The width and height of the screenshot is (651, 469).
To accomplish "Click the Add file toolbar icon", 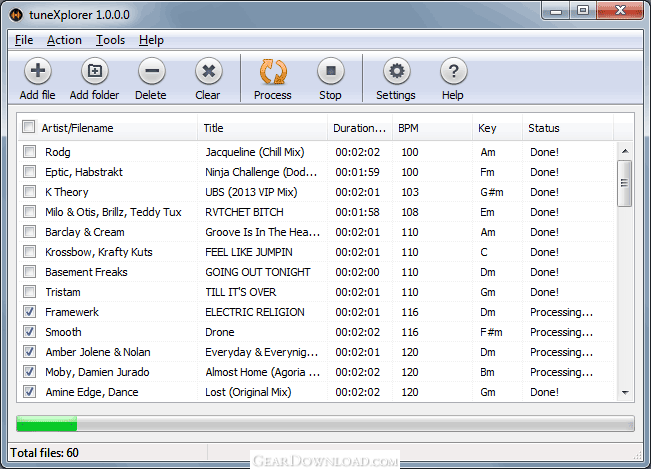I will [38, 72].
